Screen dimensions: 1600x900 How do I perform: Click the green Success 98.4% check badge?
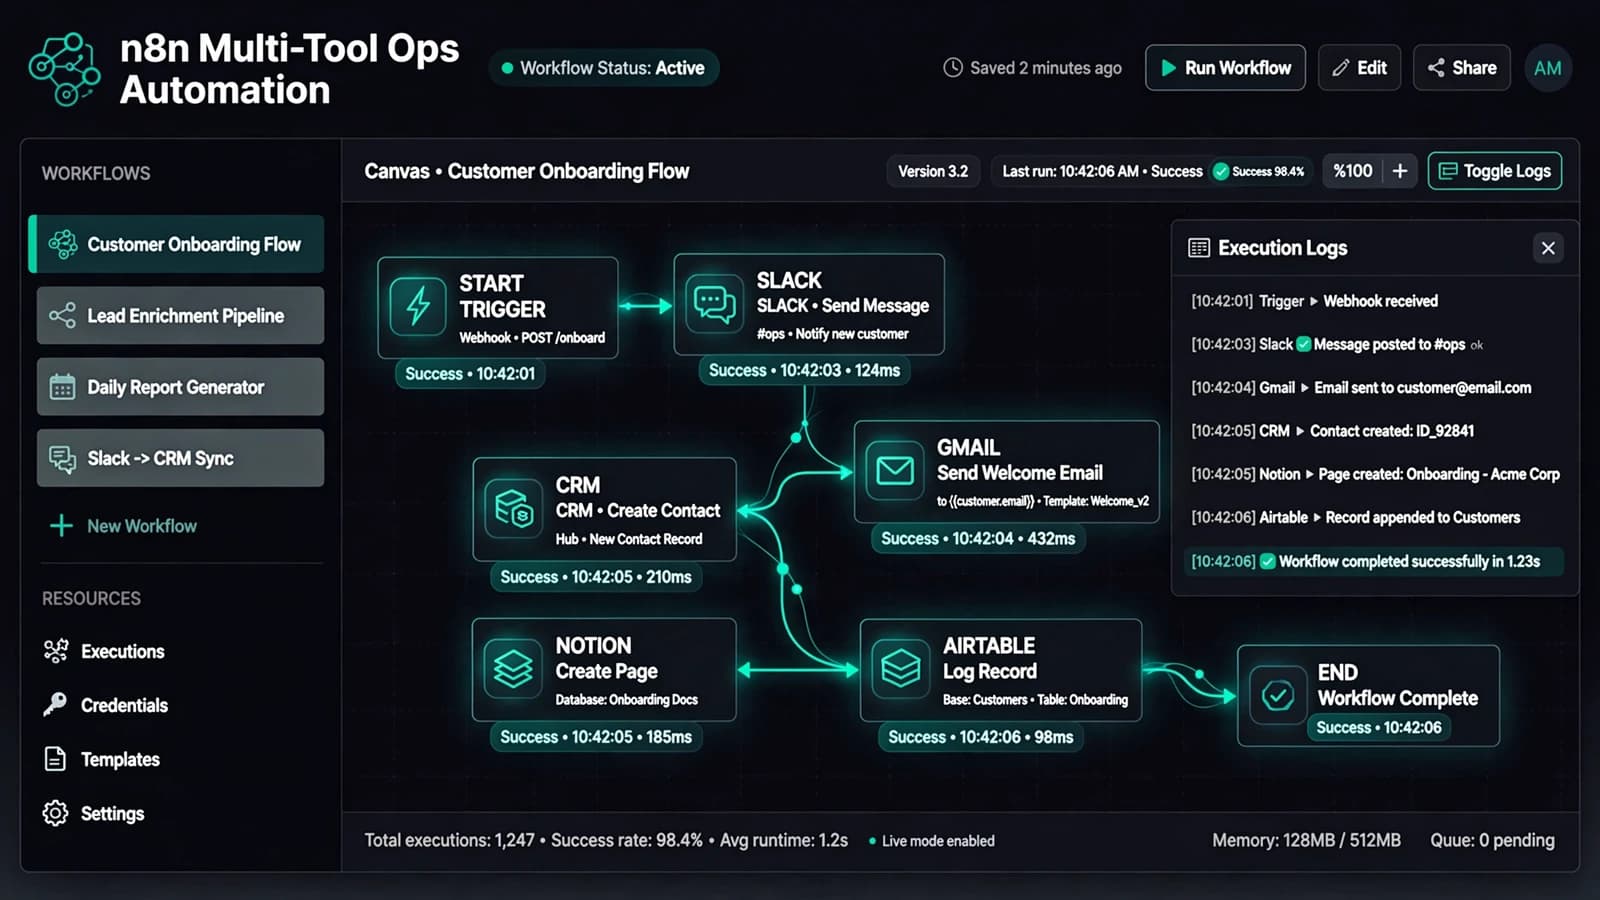coord(1221,171)
